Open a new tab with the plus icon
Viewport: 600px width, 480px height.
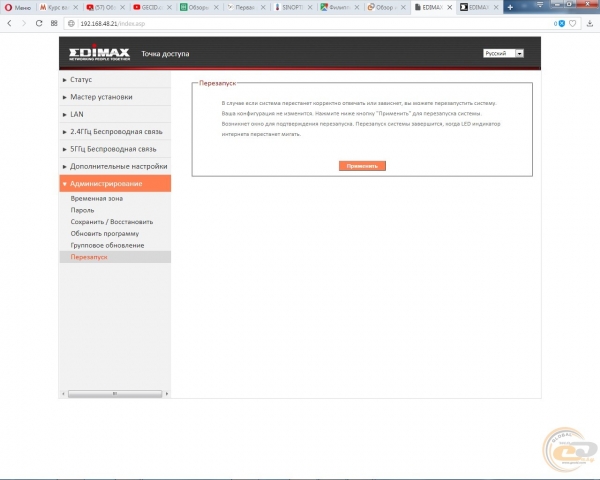pyautogui.click(x=510, y=7)
